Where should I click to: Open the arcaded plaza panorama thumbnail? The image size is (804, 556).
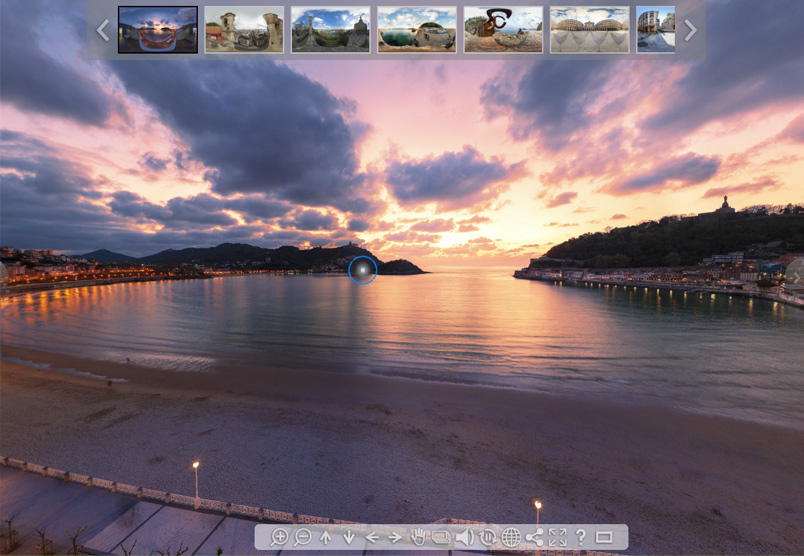coord(590,30)
